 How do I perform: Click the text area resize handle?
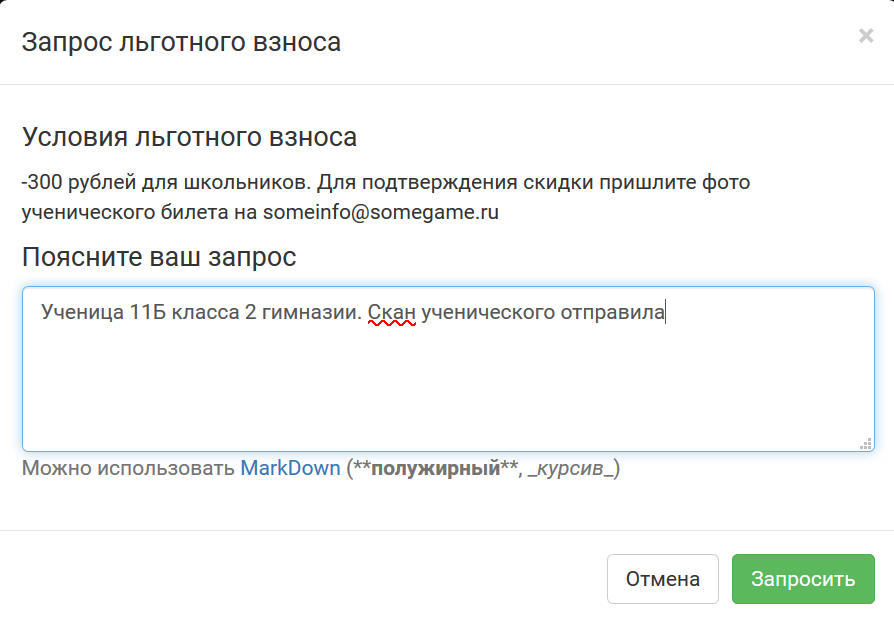pos(866,443)
